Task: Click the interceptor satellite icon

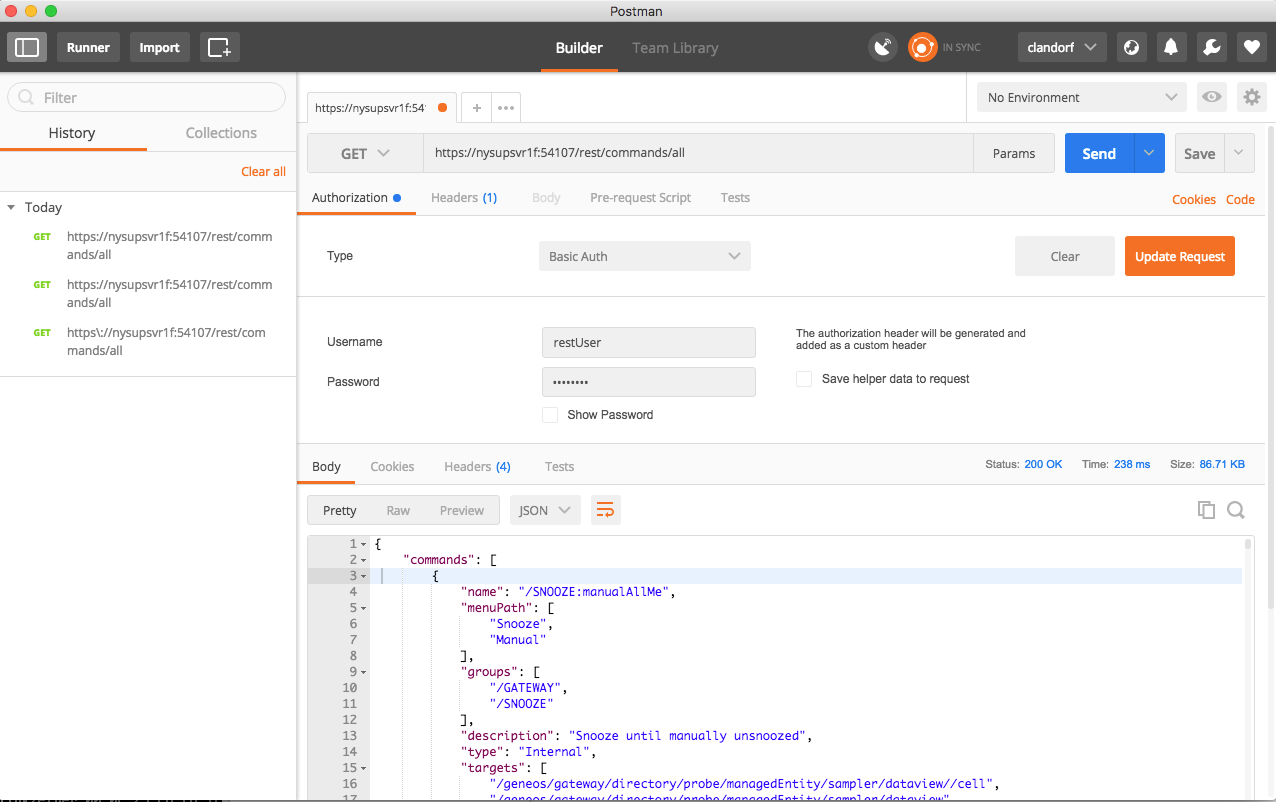Action: coord(882,47)
